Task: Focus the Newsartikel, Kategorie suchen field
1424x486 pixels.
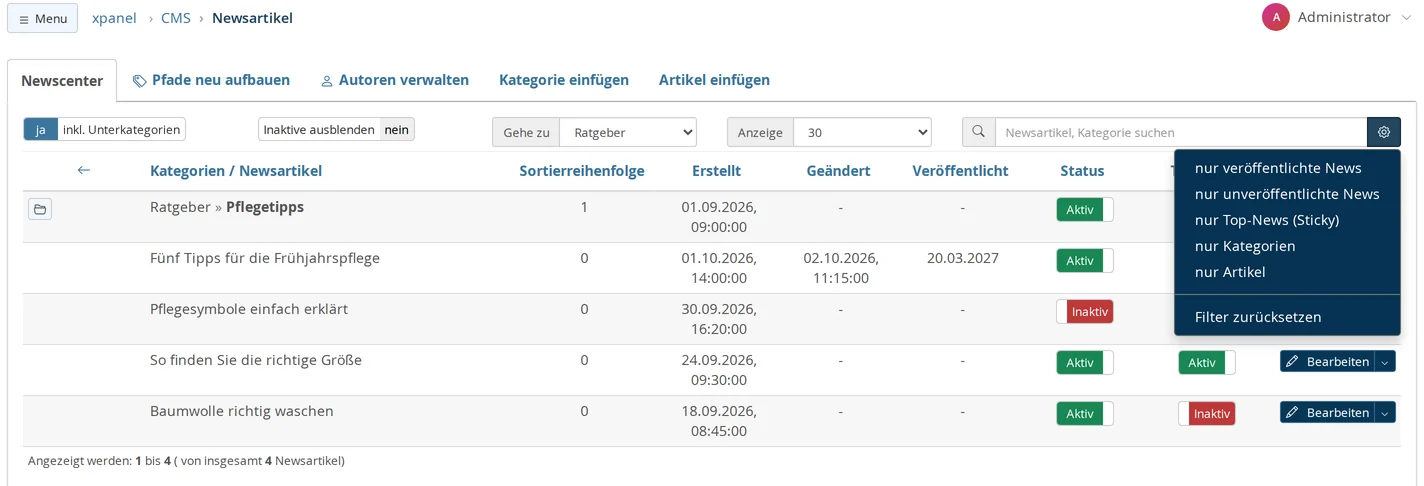Action: click(1181, 132)
